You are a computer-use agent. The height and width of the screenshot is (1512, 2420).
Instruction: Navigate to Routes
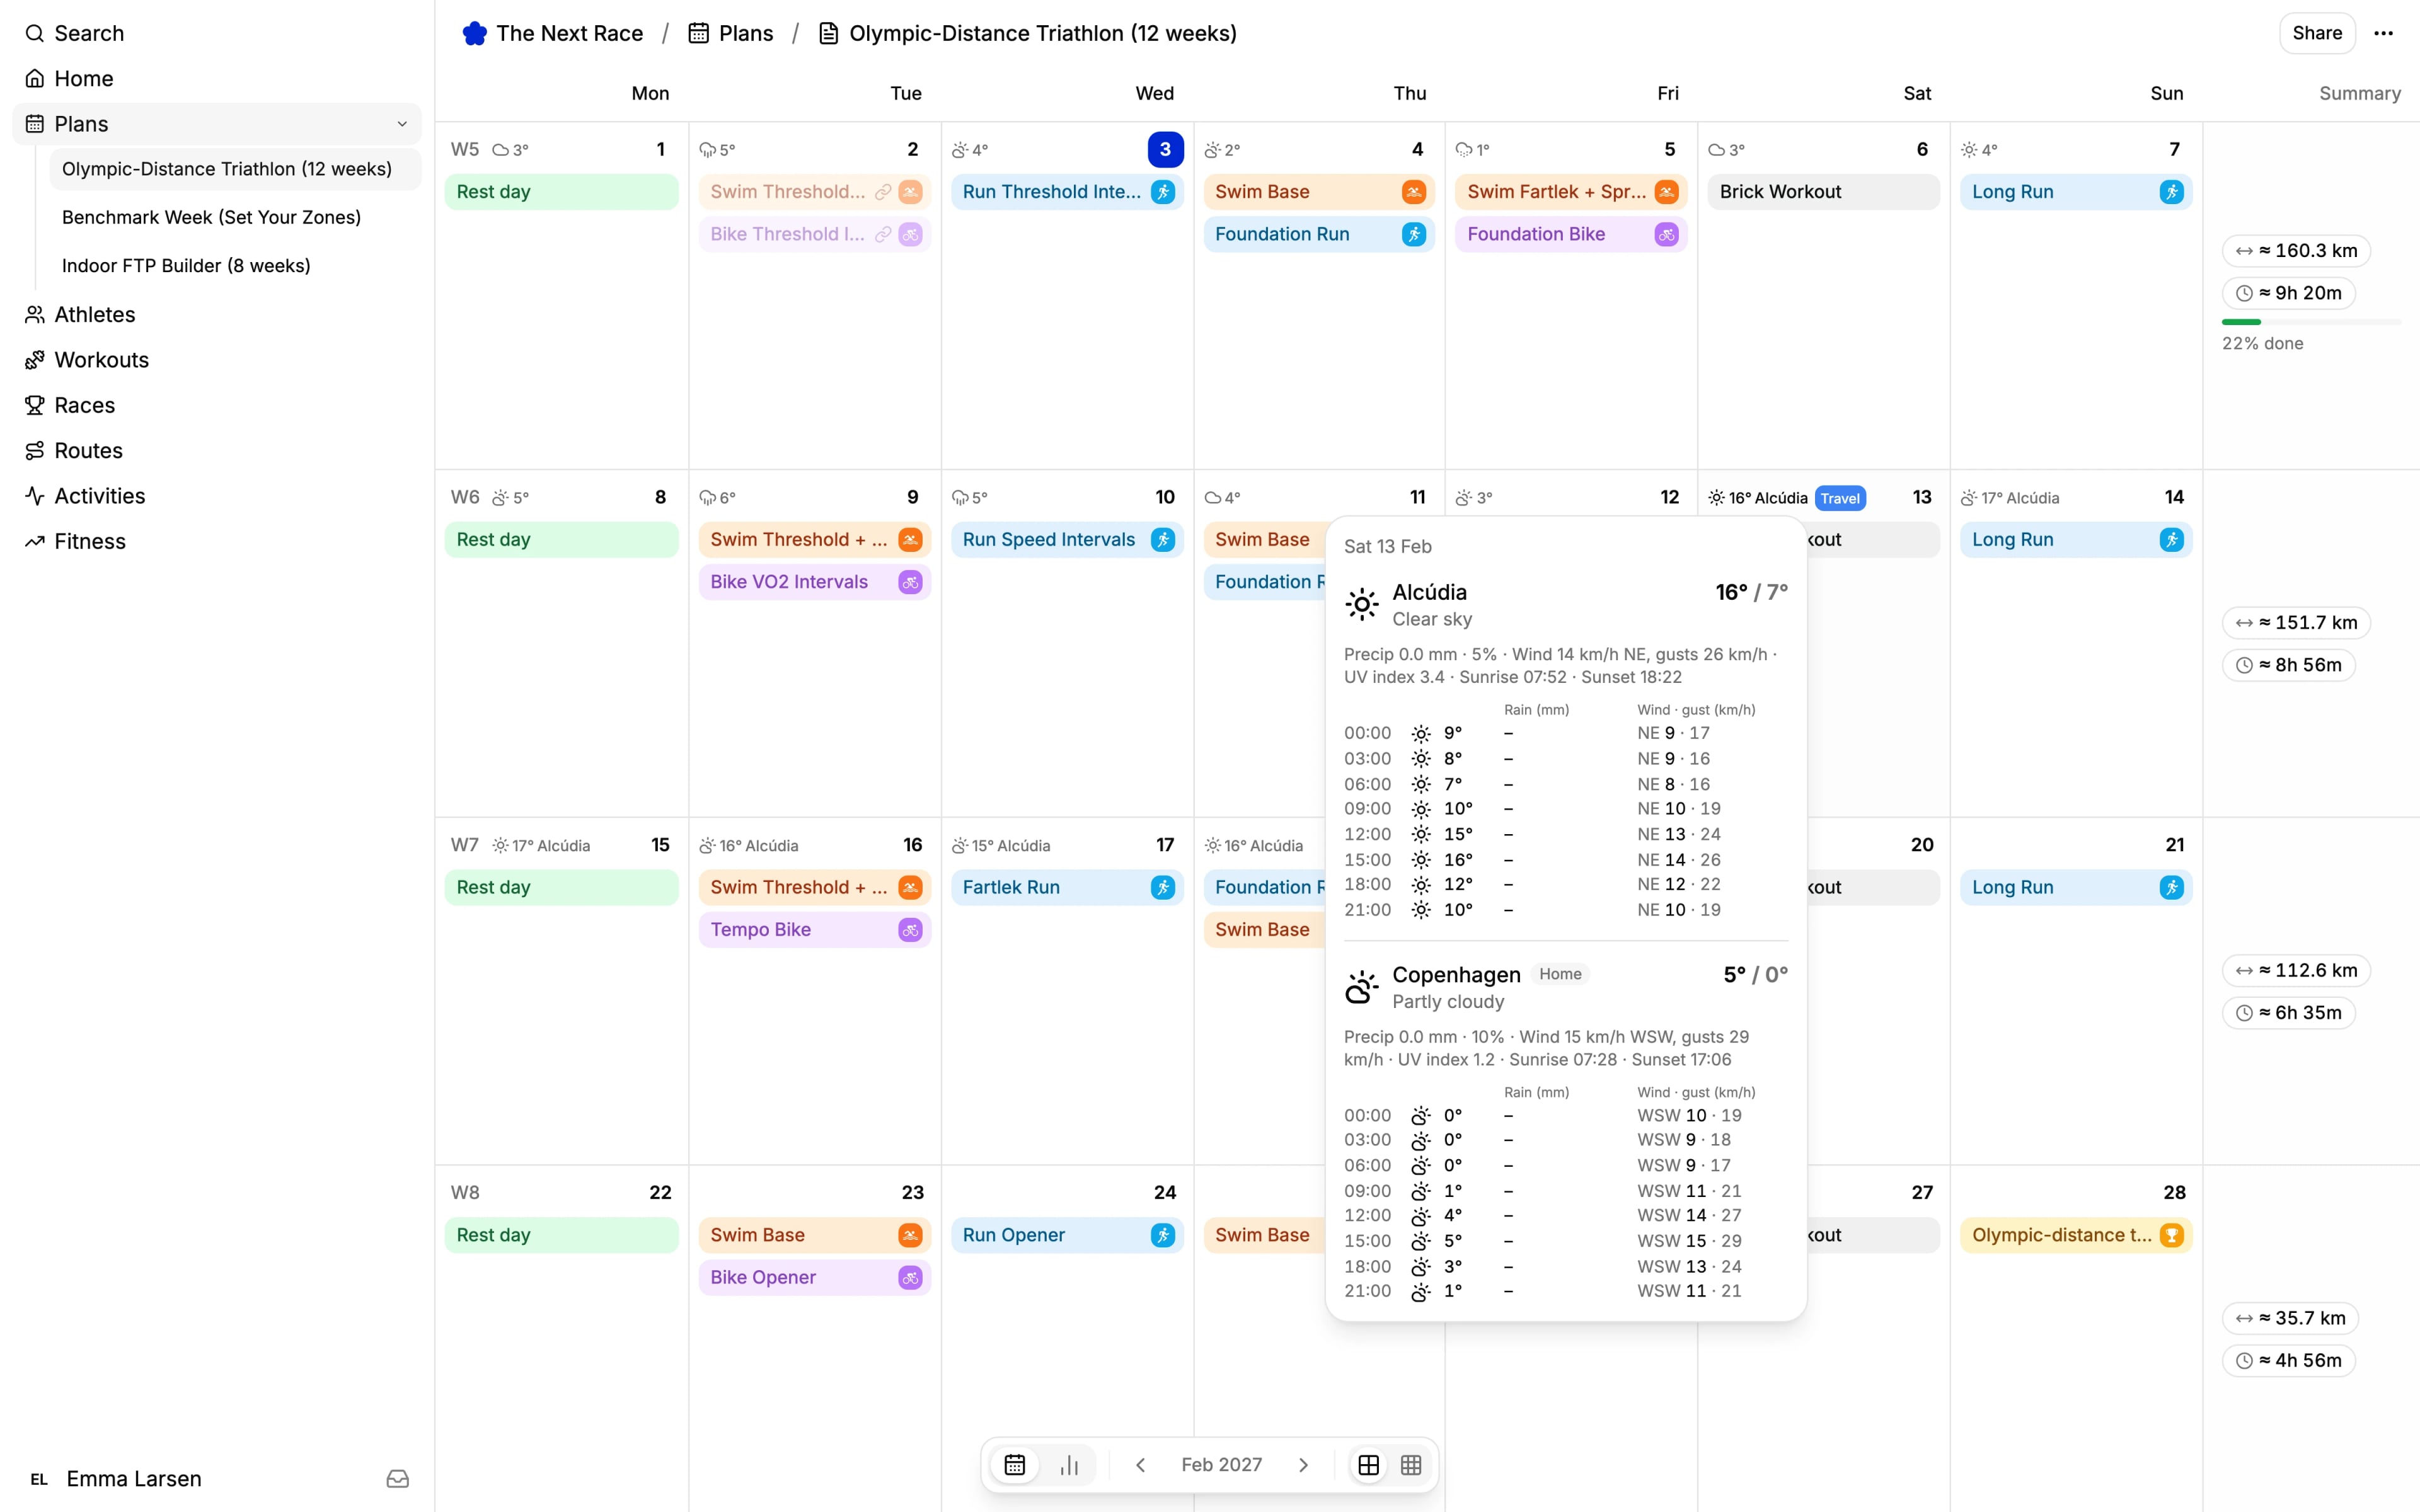(217, 451)
